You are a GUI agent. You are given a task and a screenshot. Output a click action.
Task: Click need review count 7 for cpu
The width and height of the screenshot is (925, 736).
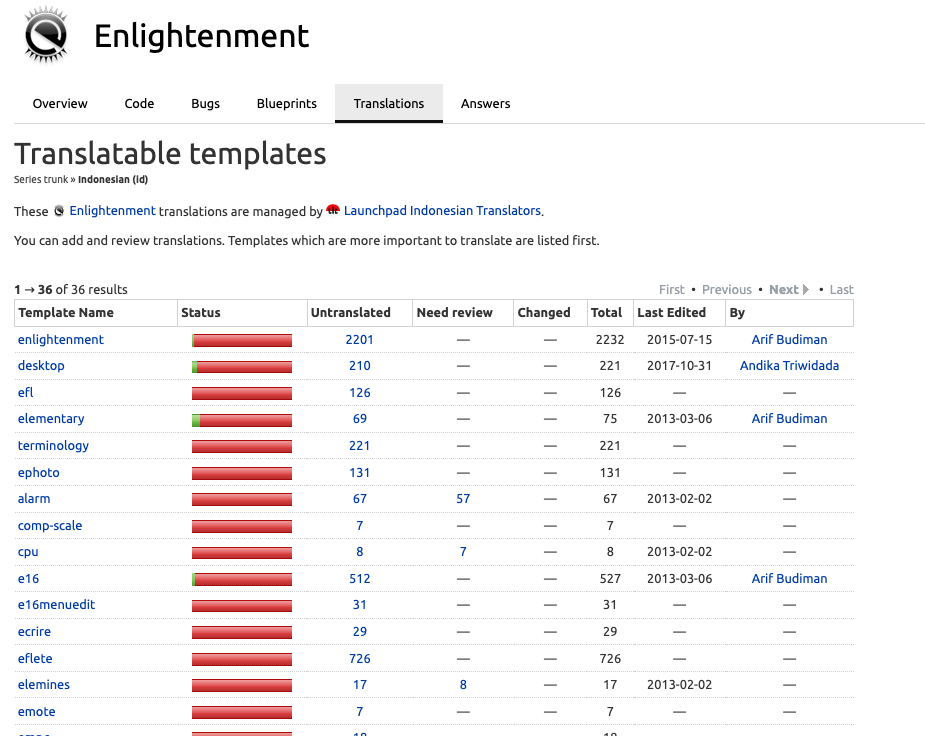[463, 552]
